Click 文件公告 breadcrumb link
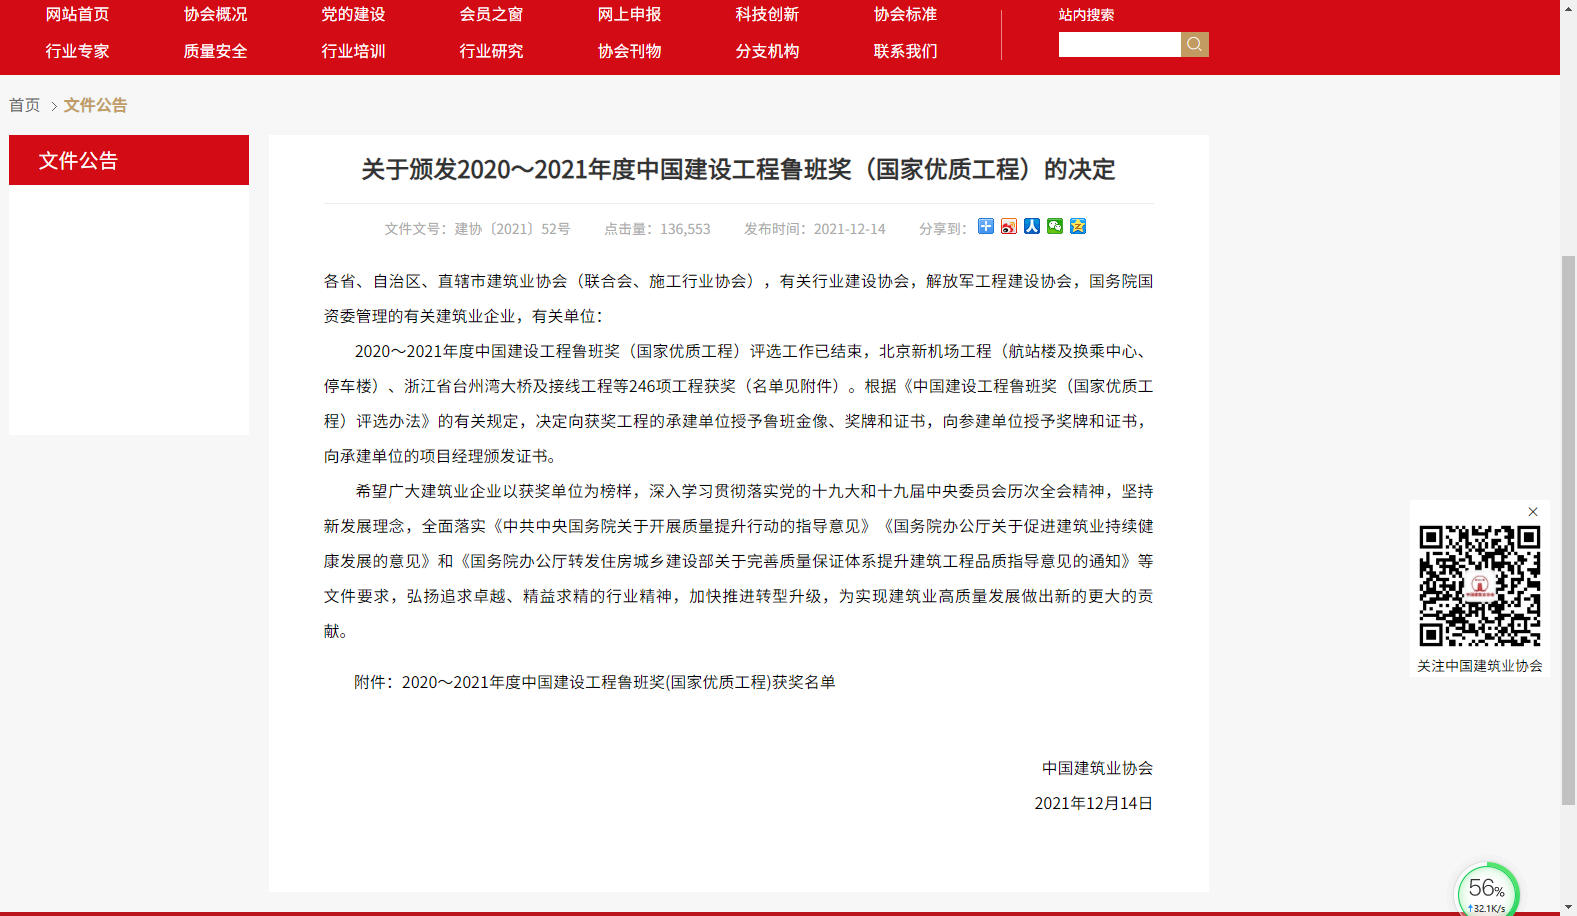Viewport: 1577px width, 916px height. tap(95, 105)
